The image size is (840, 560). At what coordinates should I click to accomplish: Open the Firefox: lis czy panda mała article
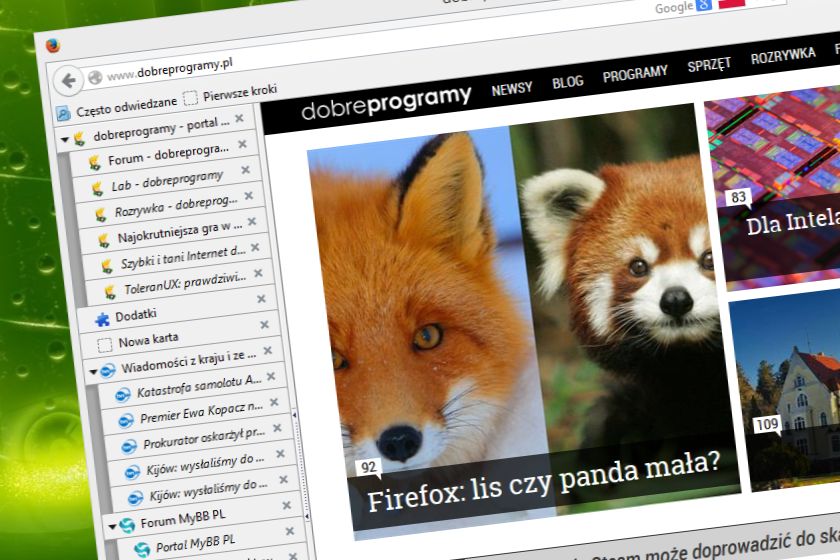click(543, 480)
